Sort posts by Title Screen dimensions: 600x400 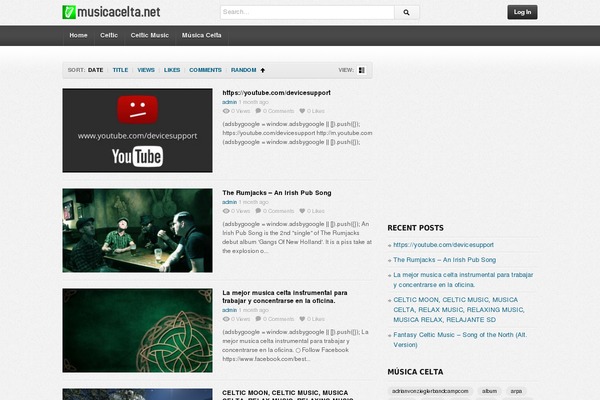point(120,70)
